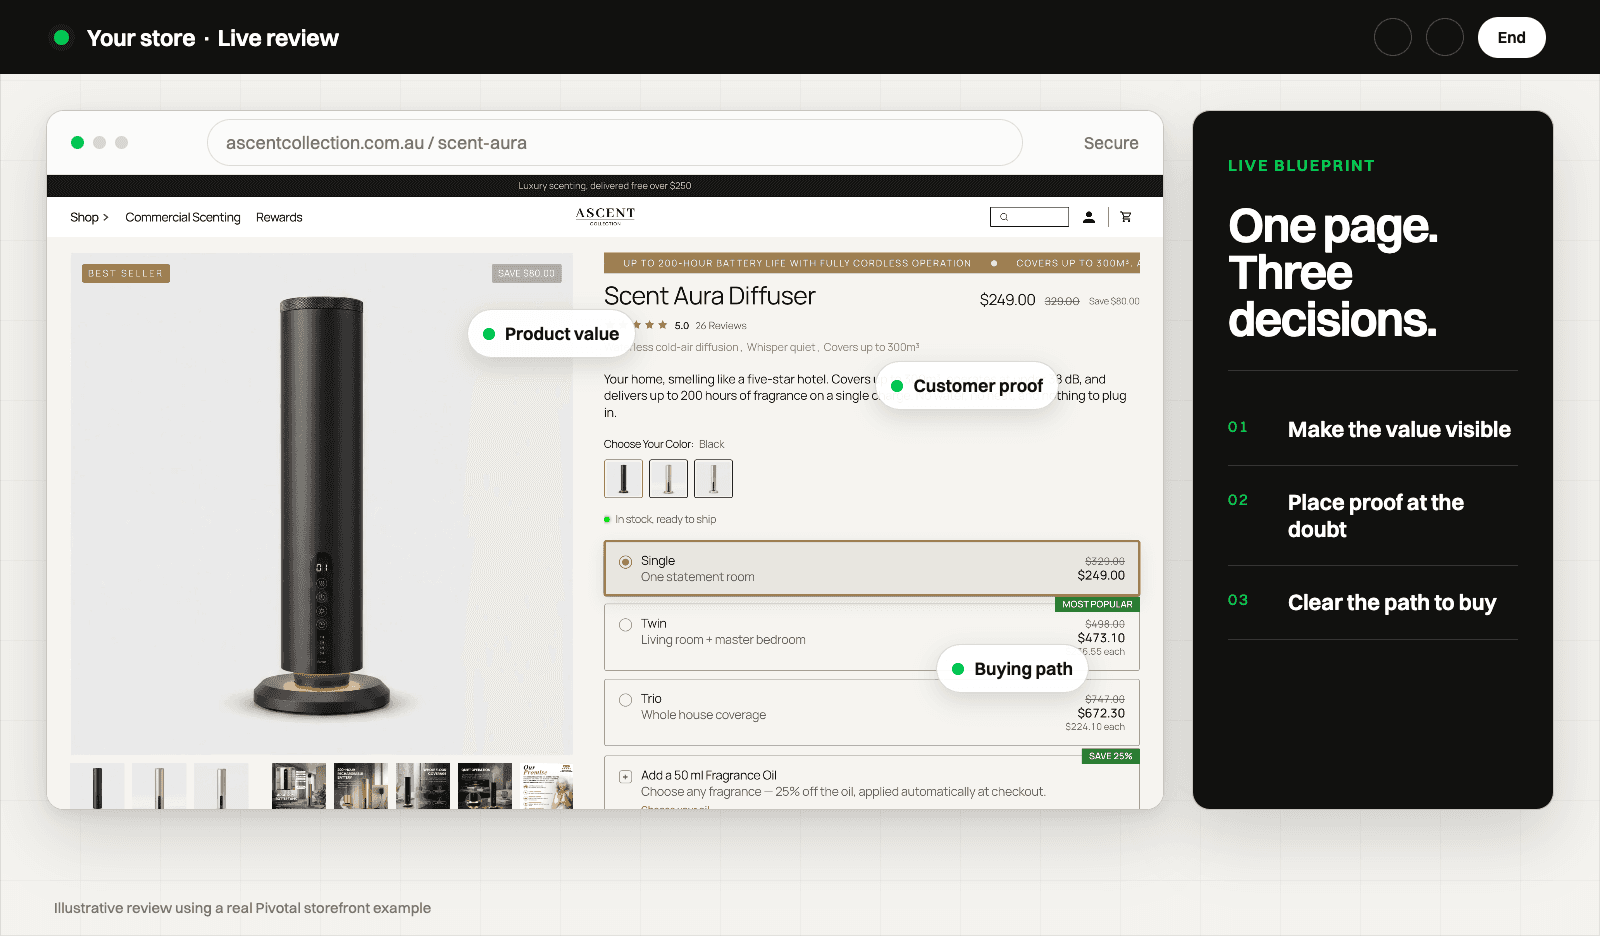Click the Product value annotation pill
The image size is (1600, 936).
550,334
